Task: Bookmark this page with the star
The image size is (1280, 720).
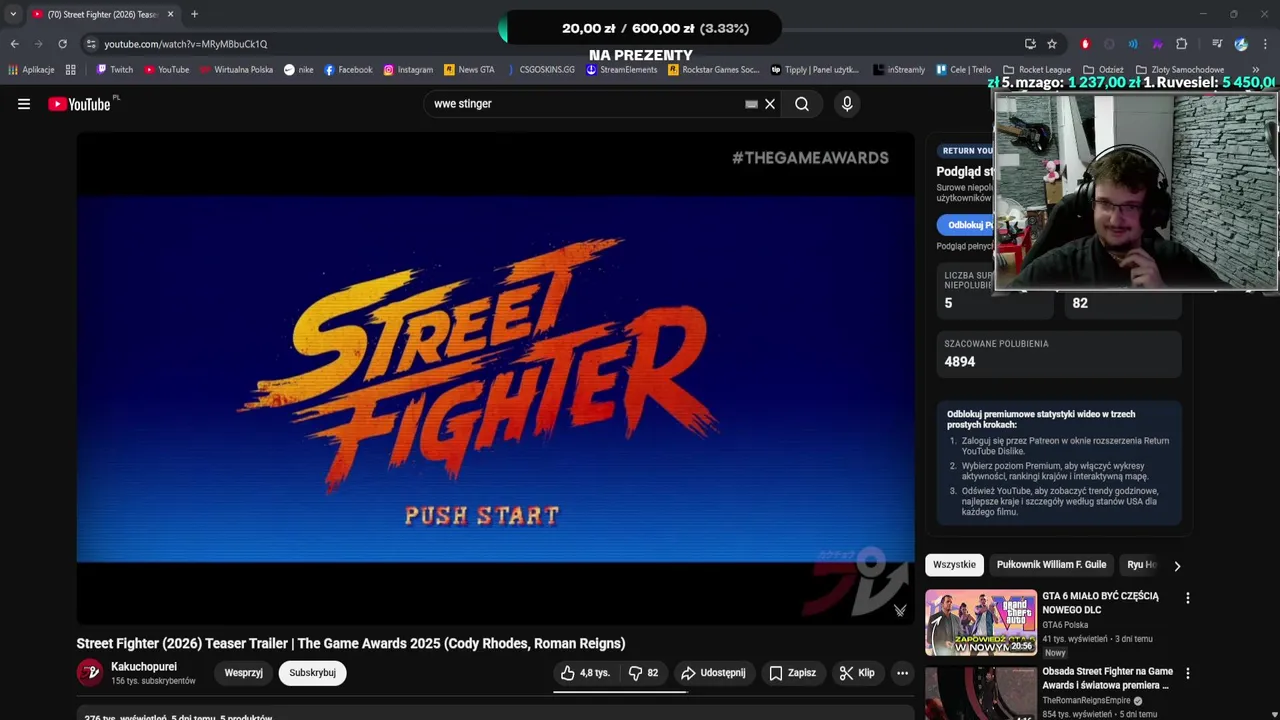Action: [1052, 44]
